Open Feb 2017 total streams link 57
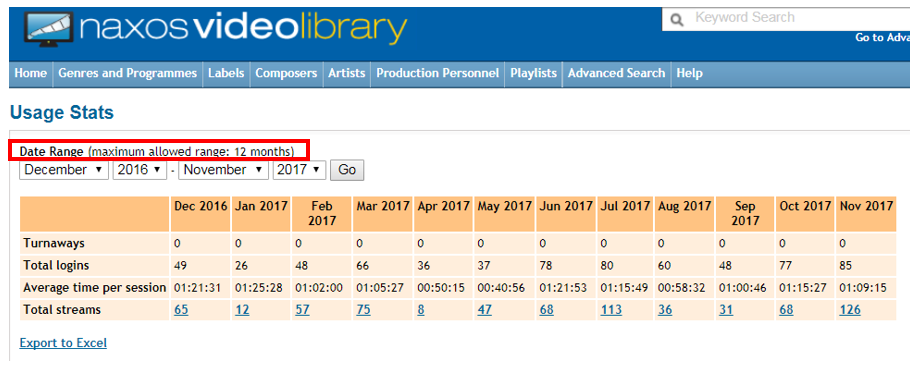Image resolution: width=910 pixels, height=365 pixels. 302,310
